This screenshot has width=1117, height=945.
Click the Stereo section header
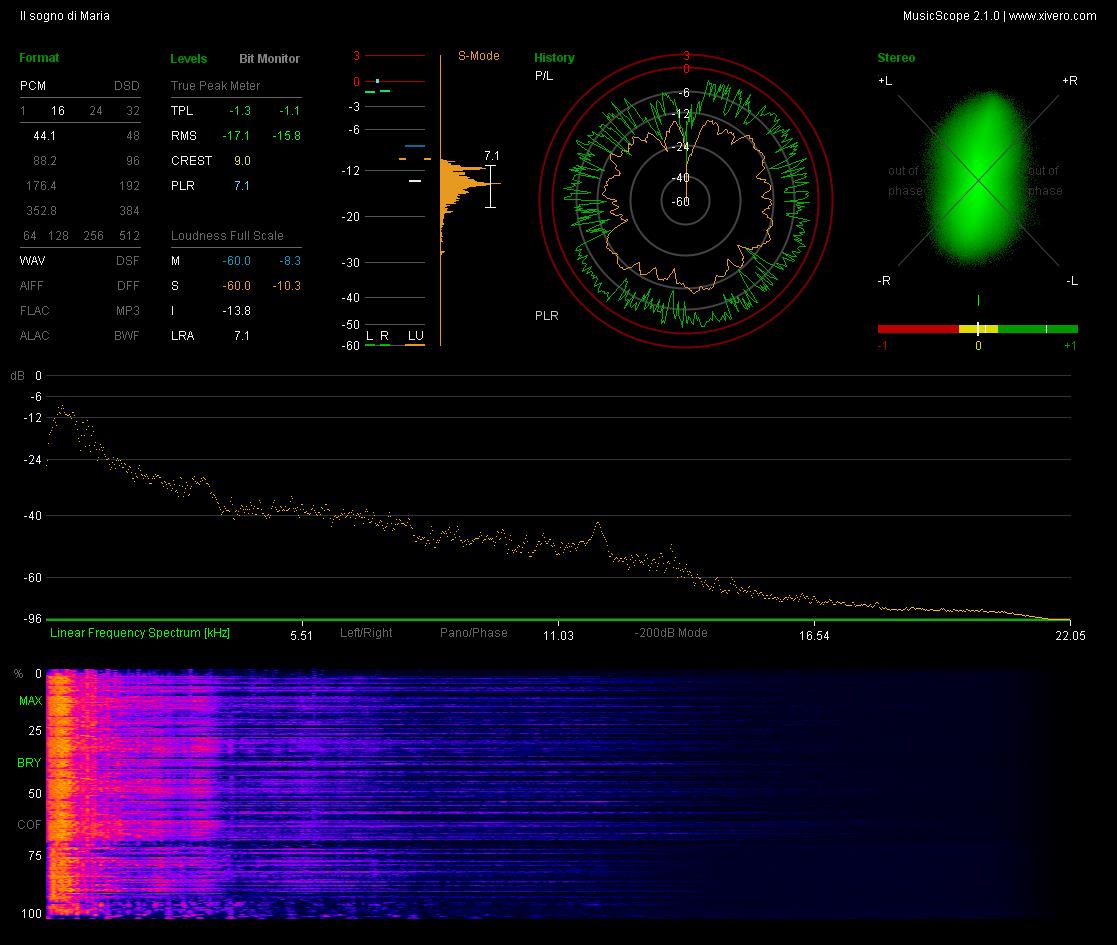(x=896, y=58)
